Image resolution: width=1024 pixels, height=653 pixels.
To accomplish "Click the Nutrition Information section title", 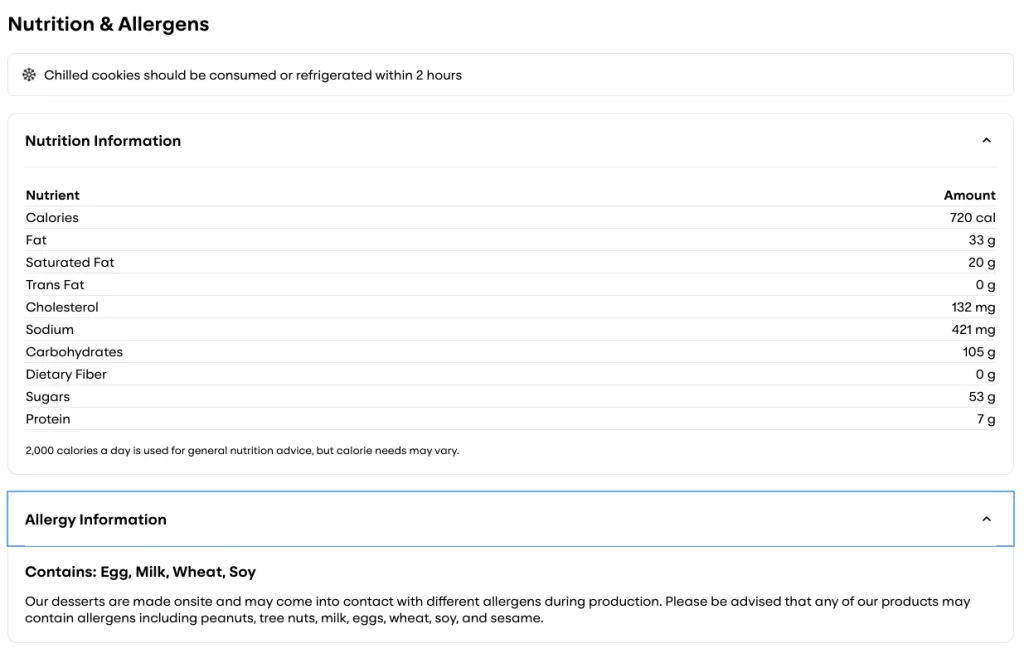I will click(103, 141).
